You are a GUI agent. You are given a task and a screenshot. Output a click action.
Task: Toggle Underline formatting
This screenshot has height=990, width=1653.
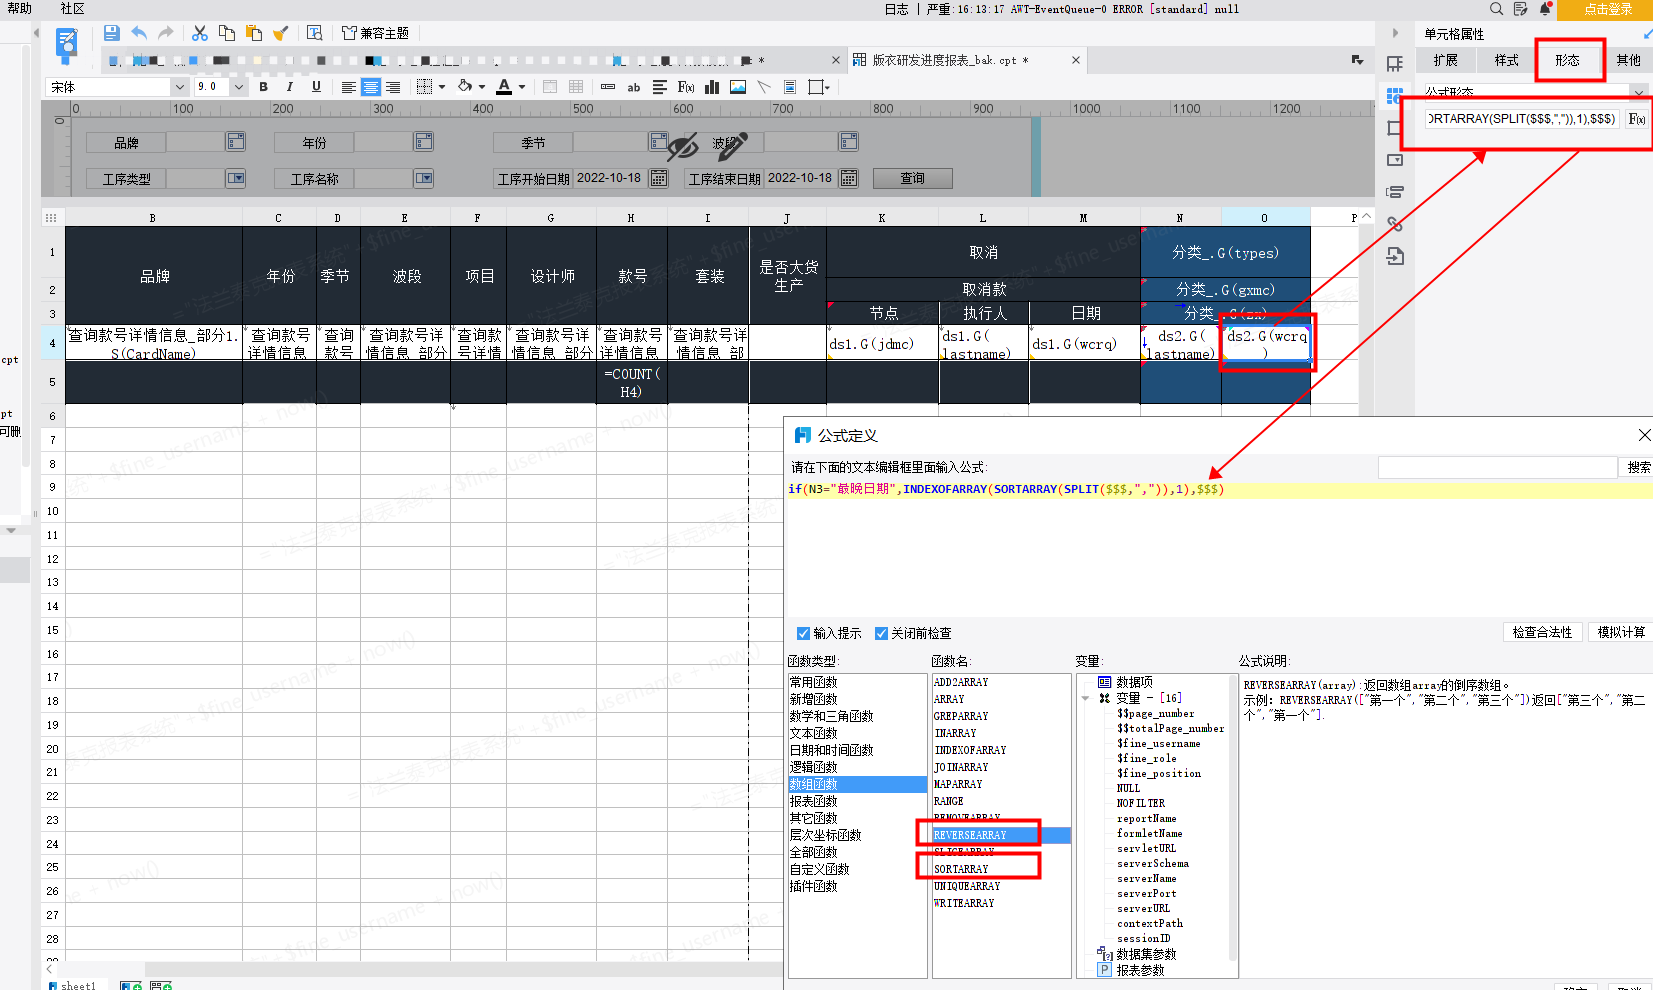[316, 87]
